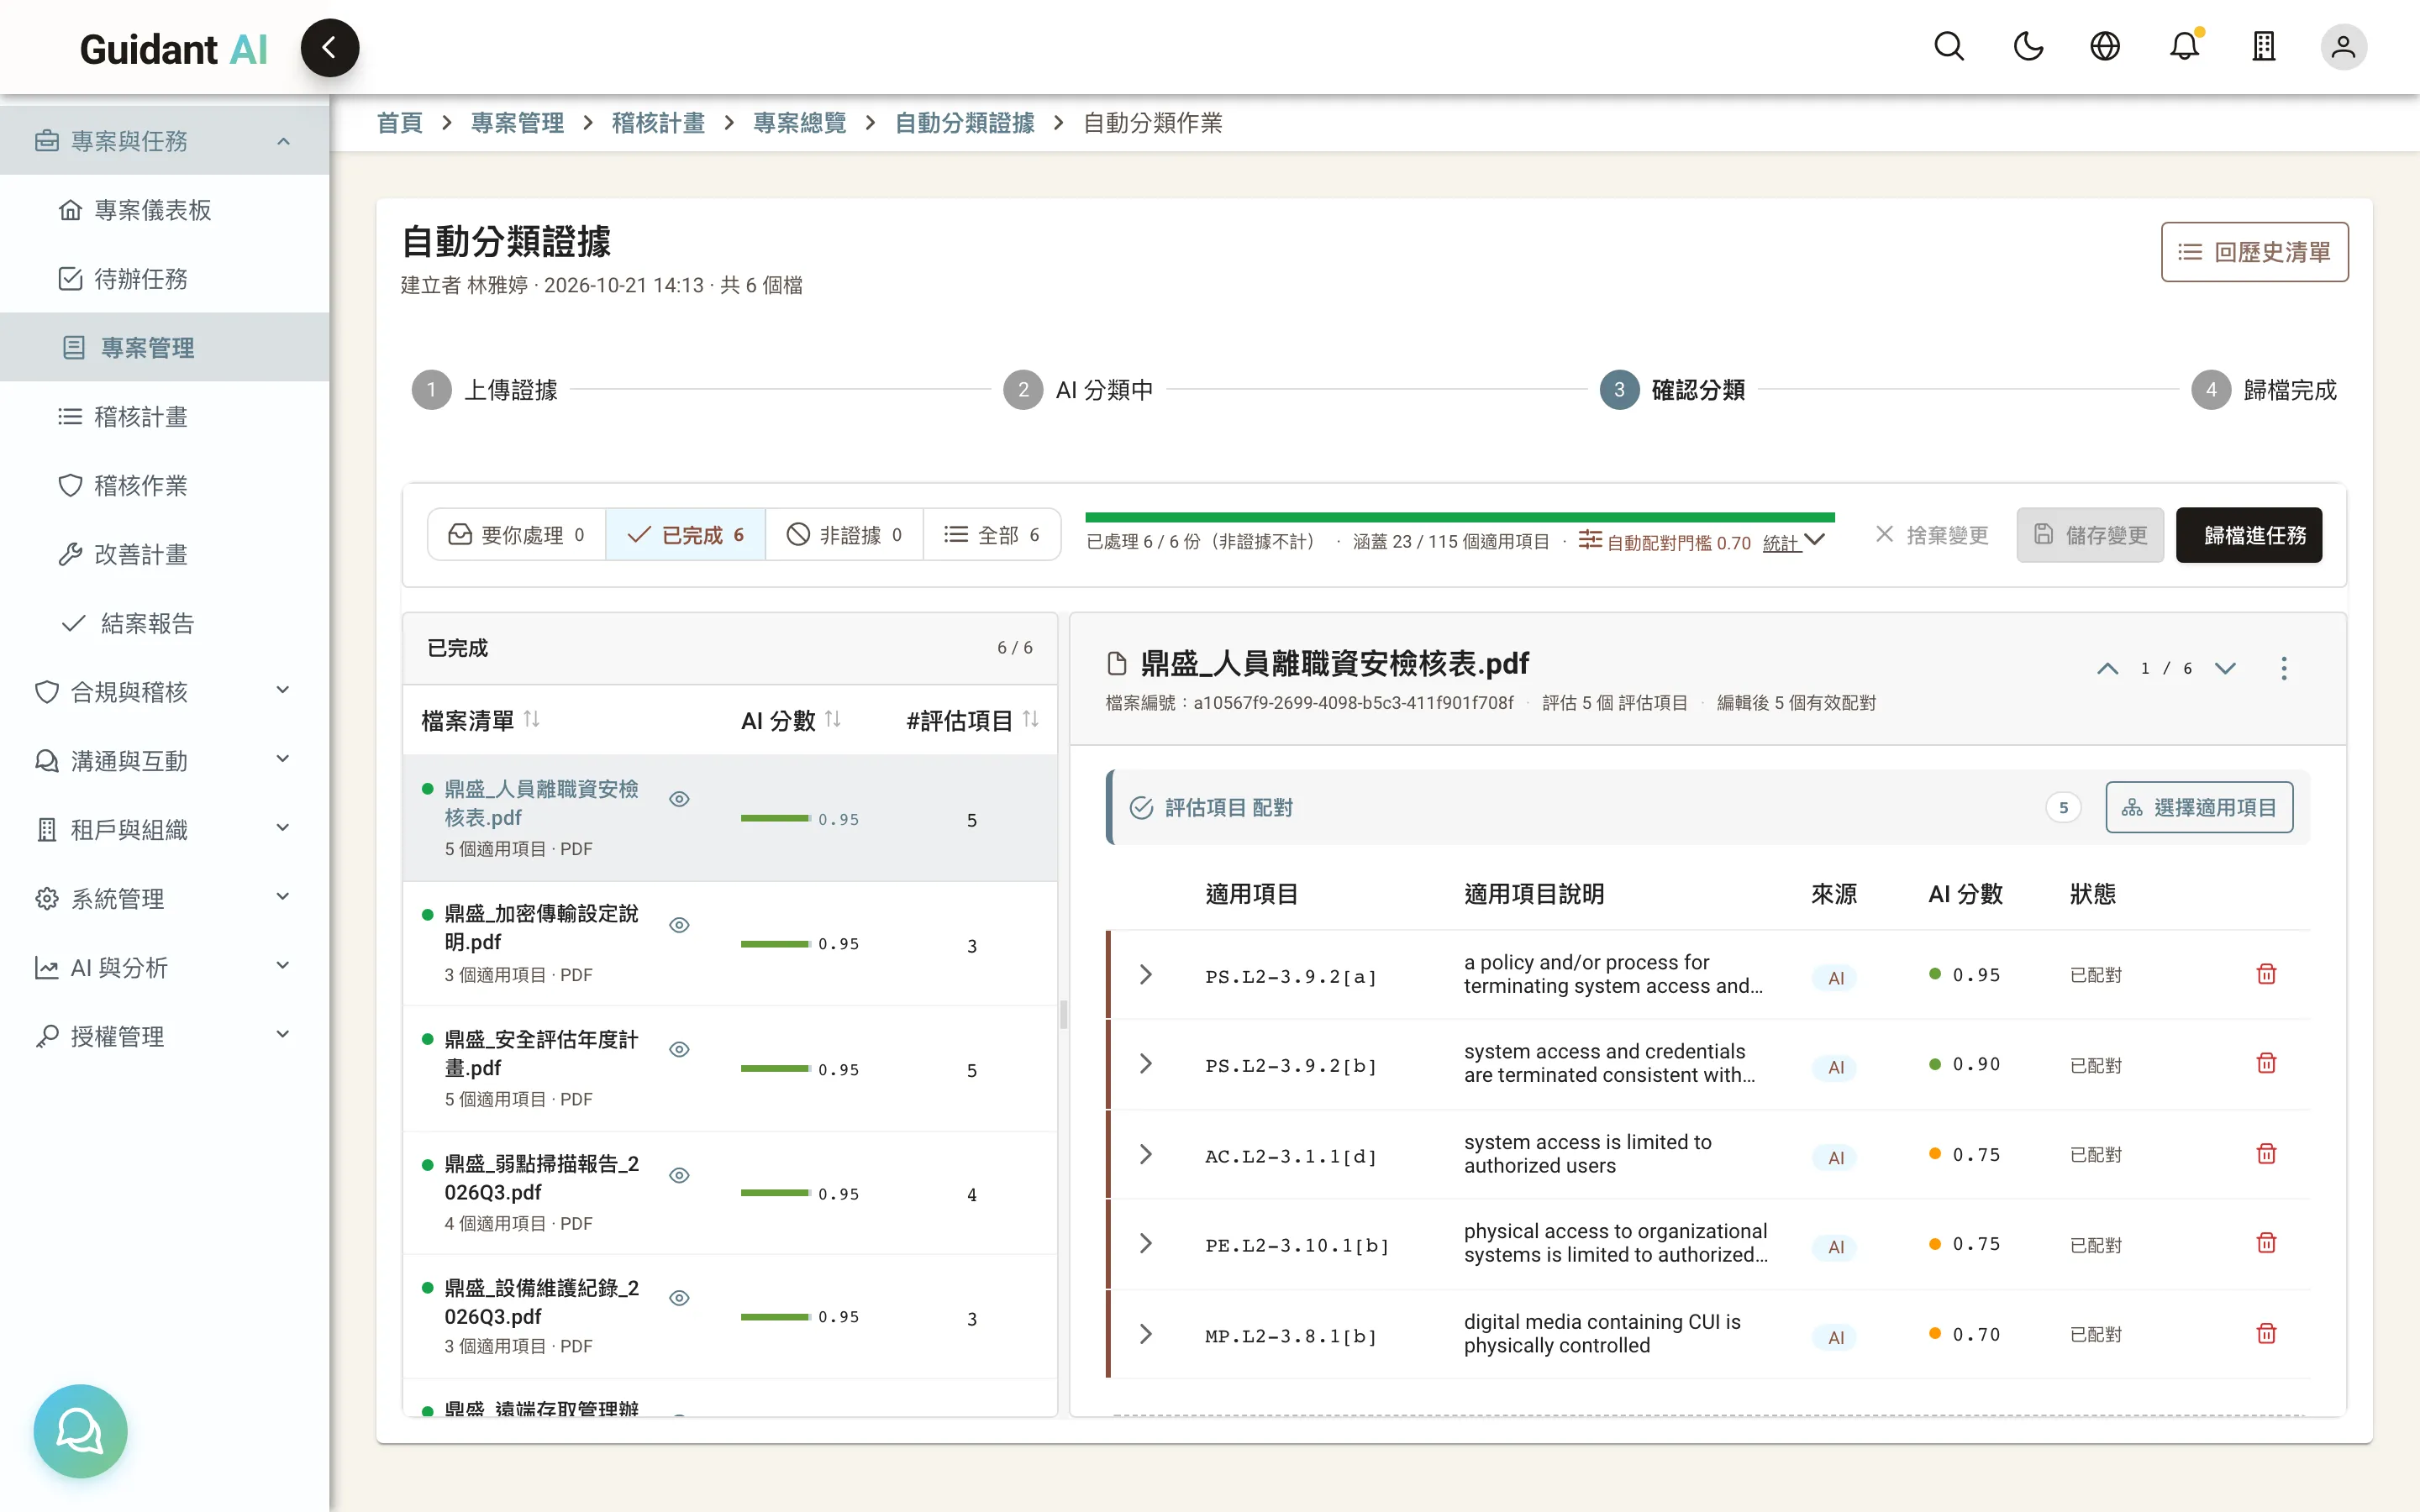Expand 合規與稽核 sidebar section
The image size is (2420, 1512).
pyautogui.click(x=164, y=691)
